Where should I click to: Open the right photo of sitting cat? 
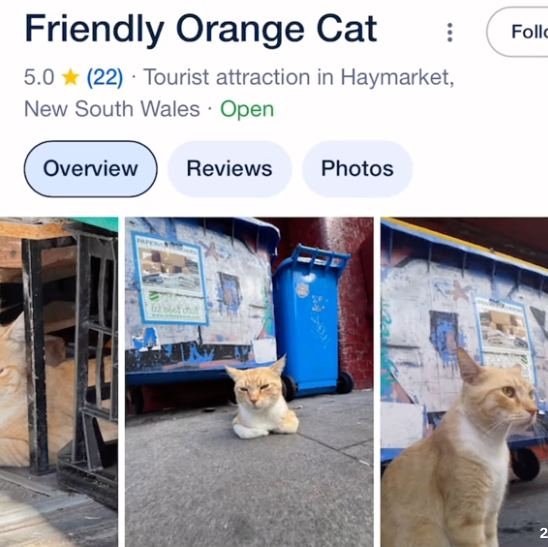pos(464,382)
